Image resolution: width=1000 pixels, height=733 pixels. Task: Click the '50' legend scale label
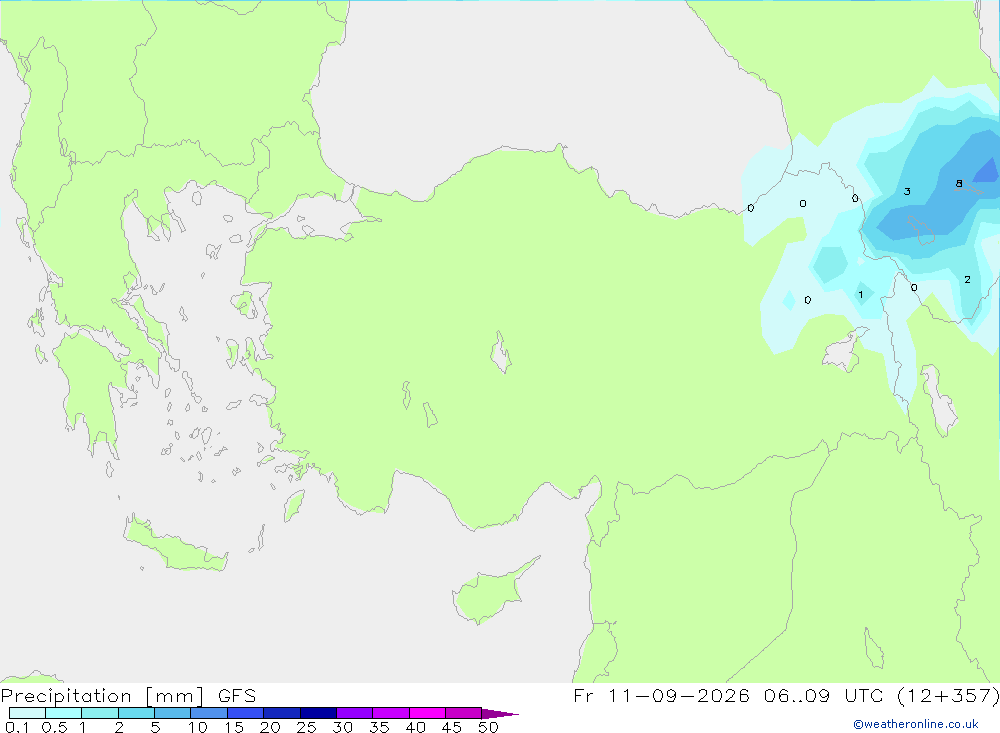489,727
